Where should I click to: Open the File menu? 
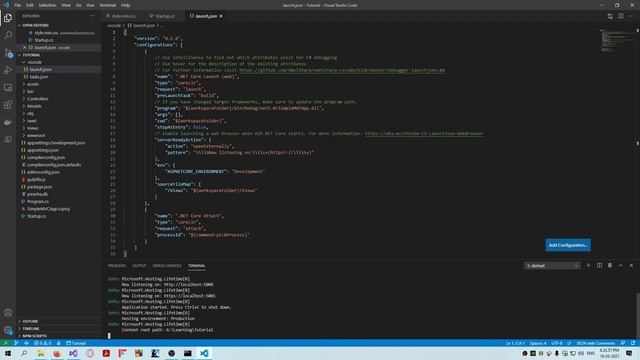(17, 5)
